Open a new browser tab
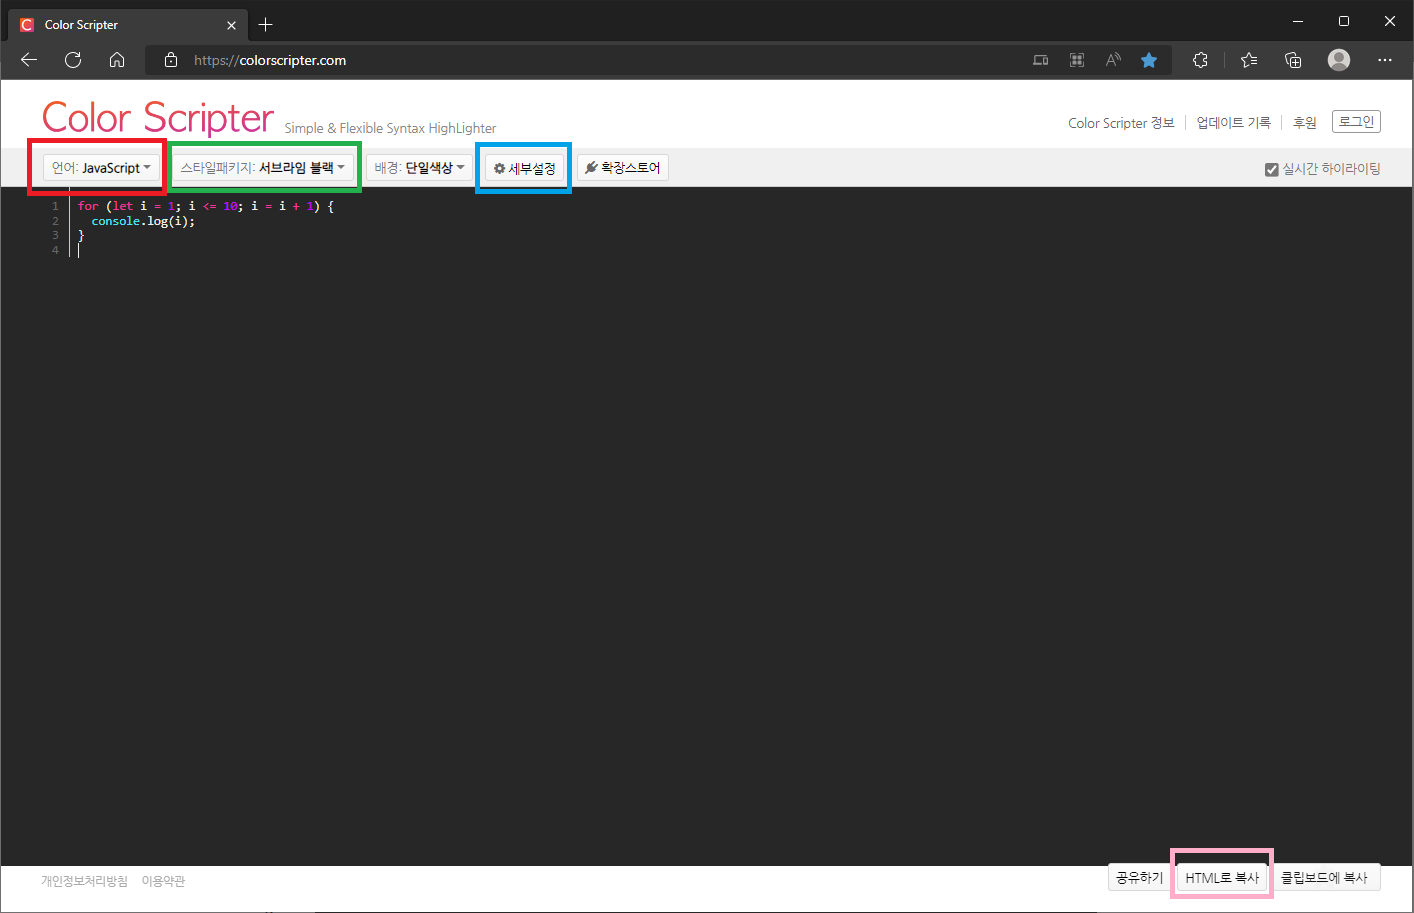 tap(265, 24)
